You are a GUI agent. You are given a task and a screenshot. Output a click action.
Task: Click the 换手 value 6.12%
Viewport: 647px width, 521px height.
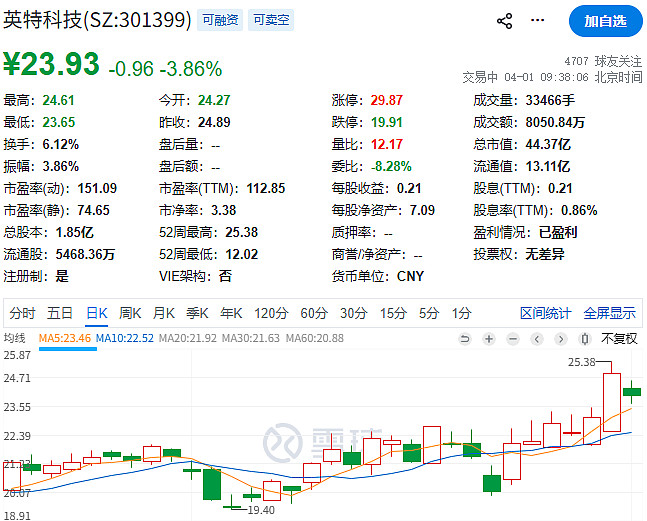click(60, 144)
